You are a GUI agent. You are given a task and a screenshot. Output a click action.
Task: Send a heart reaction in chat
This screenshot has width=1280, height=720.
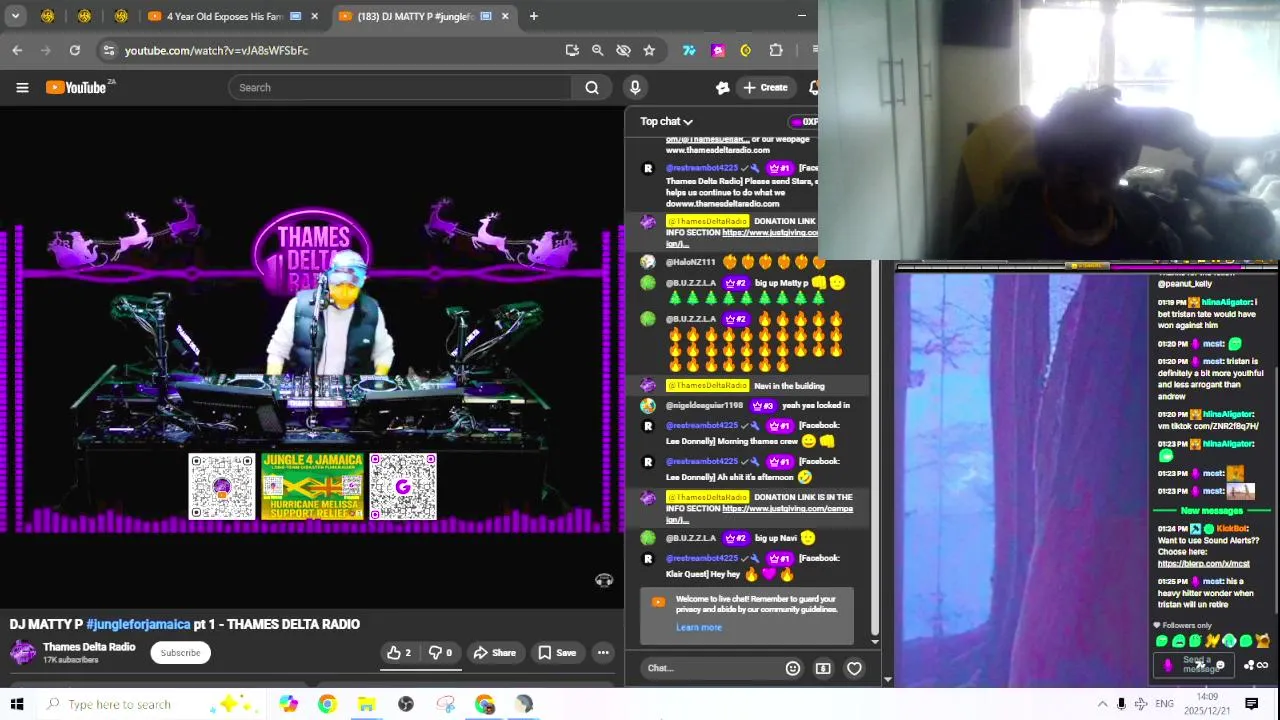click(854, 668)
